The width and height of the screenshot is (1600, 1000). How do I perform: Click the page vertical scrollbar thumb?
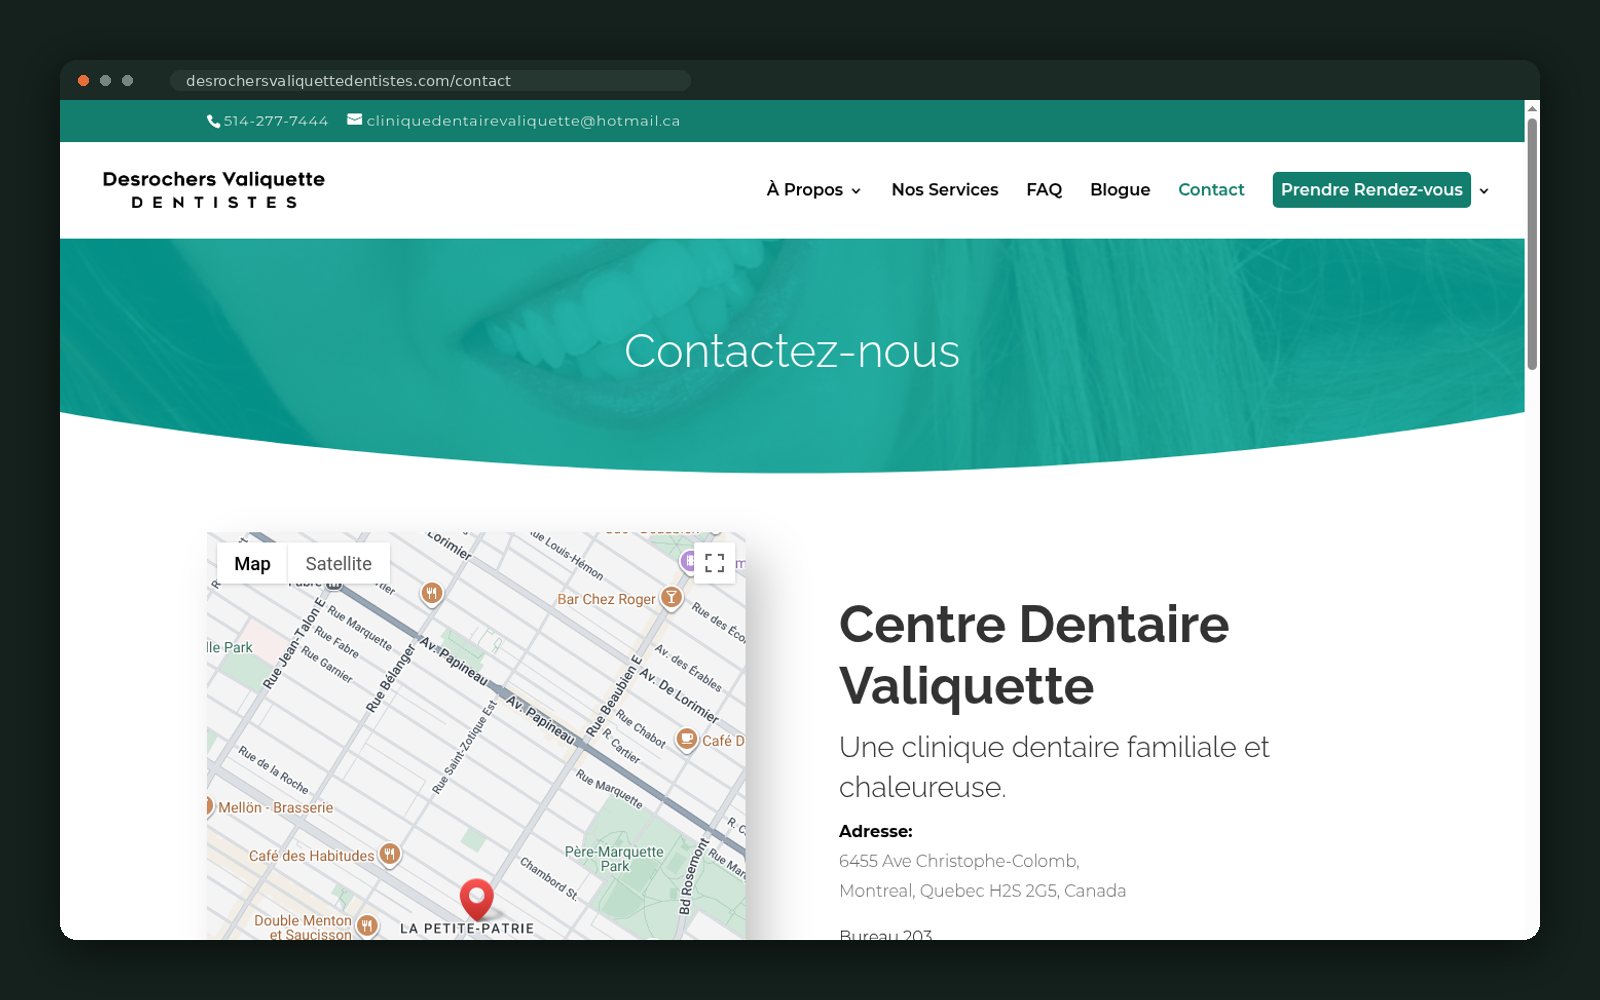(x=1532, y=245)
